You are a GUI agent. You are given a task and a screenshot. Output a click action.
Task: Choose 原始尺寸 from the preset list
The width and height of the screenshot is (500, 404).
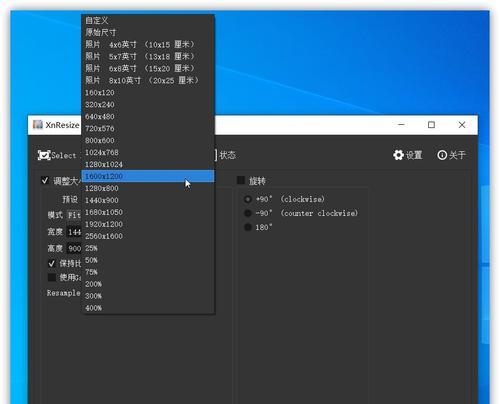pyautogui.click(x=148, y=33)
